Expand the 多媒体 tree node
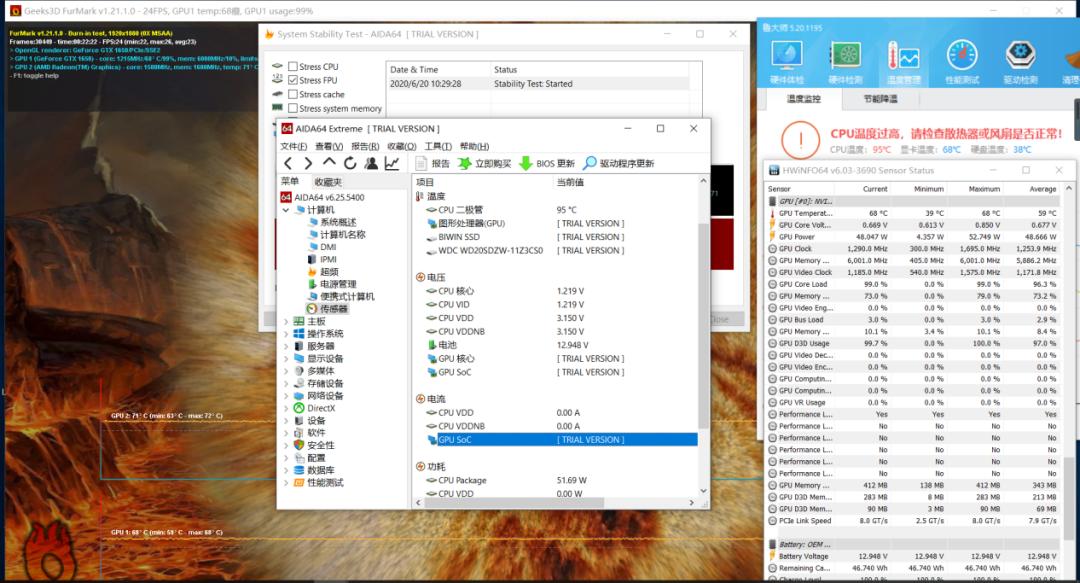 click(x=286, y=371)
